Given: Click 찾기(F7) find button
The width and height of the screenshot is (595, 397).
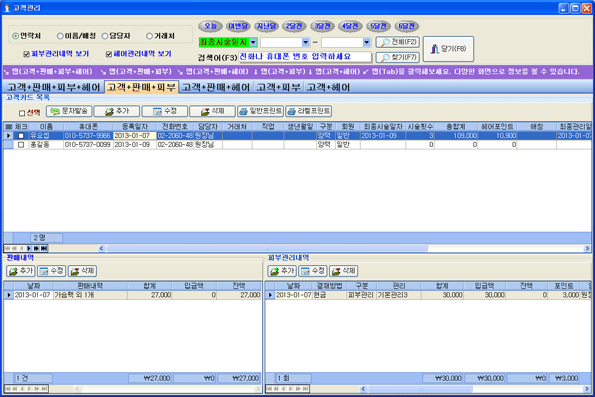Looking at the screenshot, I should [x=398, y=57].
